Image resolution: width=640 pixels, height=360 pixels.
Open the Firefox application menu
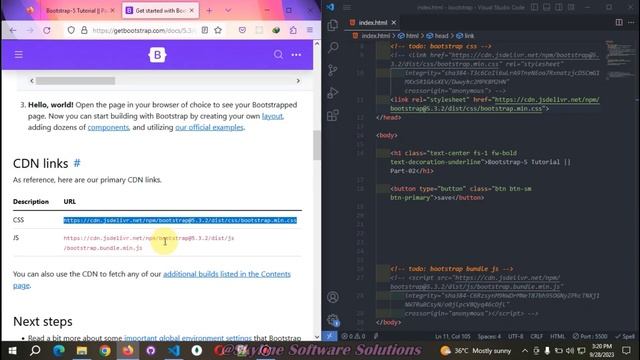pos(310,30)
